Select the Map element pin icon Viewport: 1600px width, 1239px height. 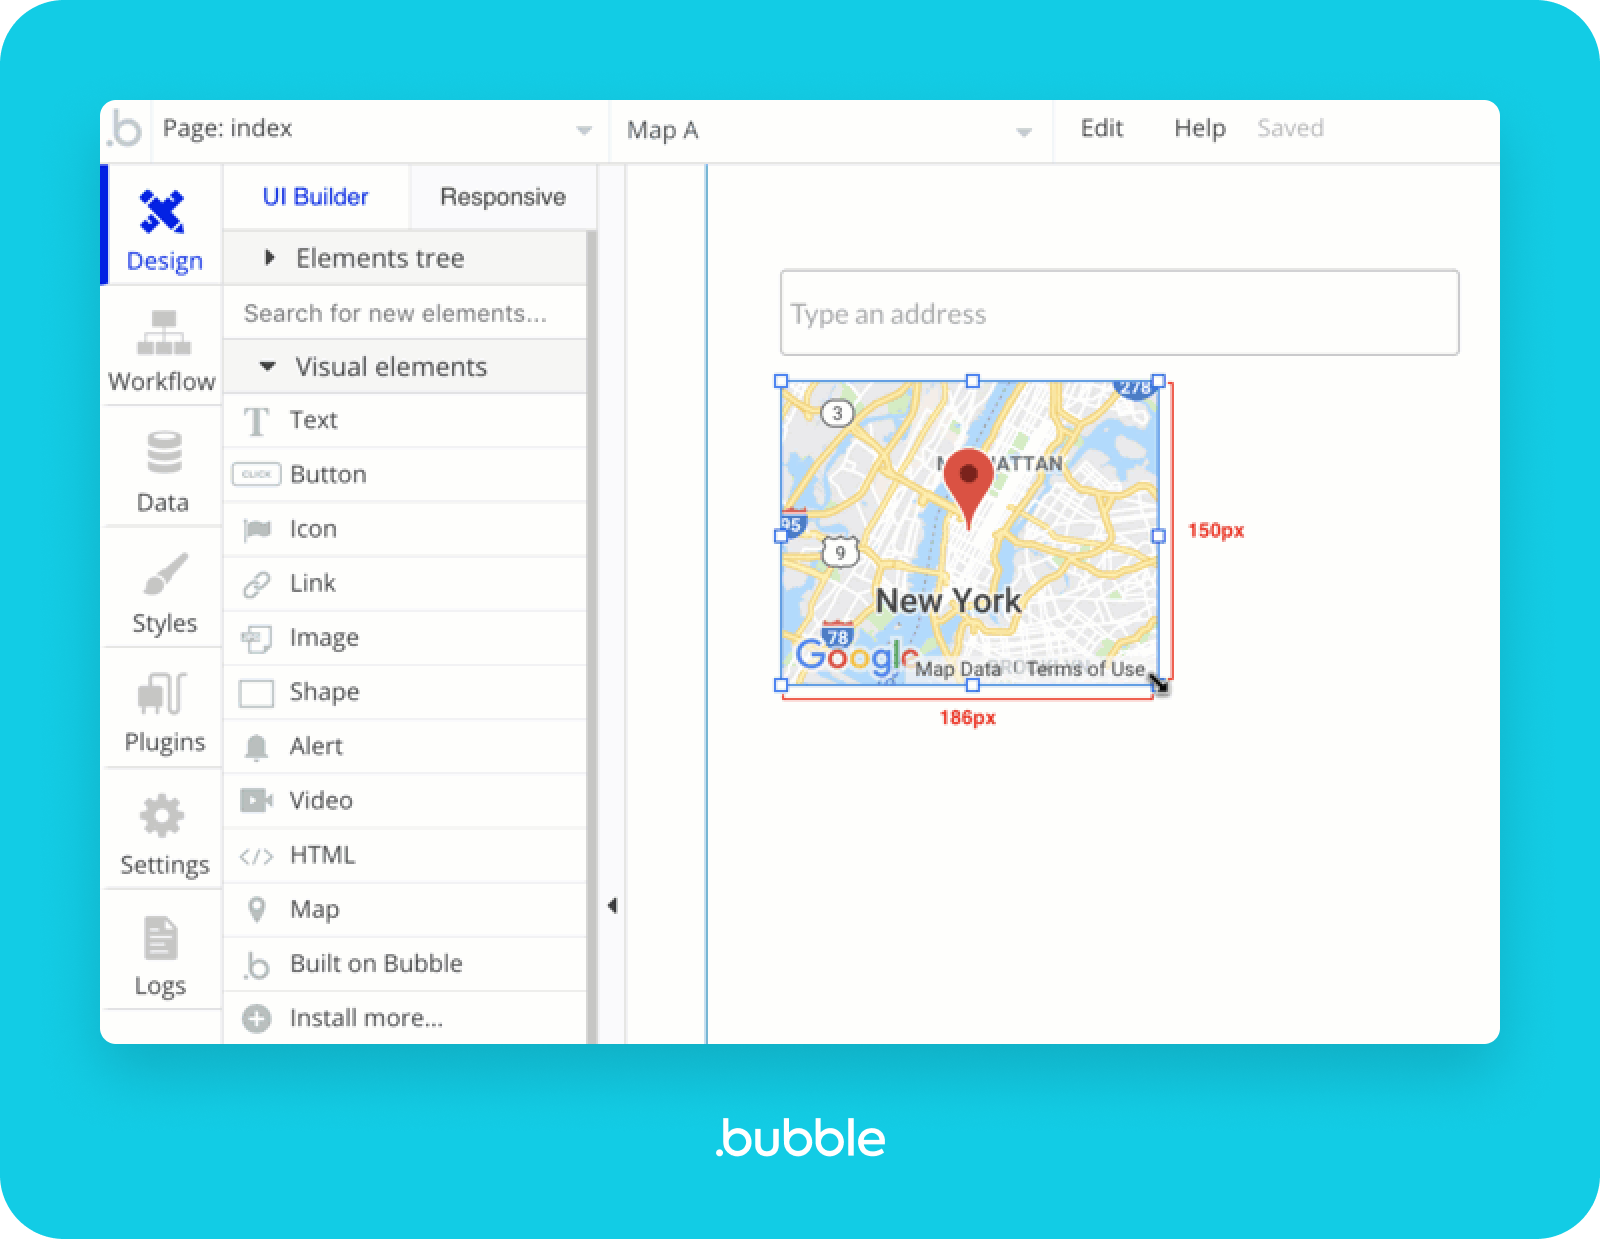[257, 909]
